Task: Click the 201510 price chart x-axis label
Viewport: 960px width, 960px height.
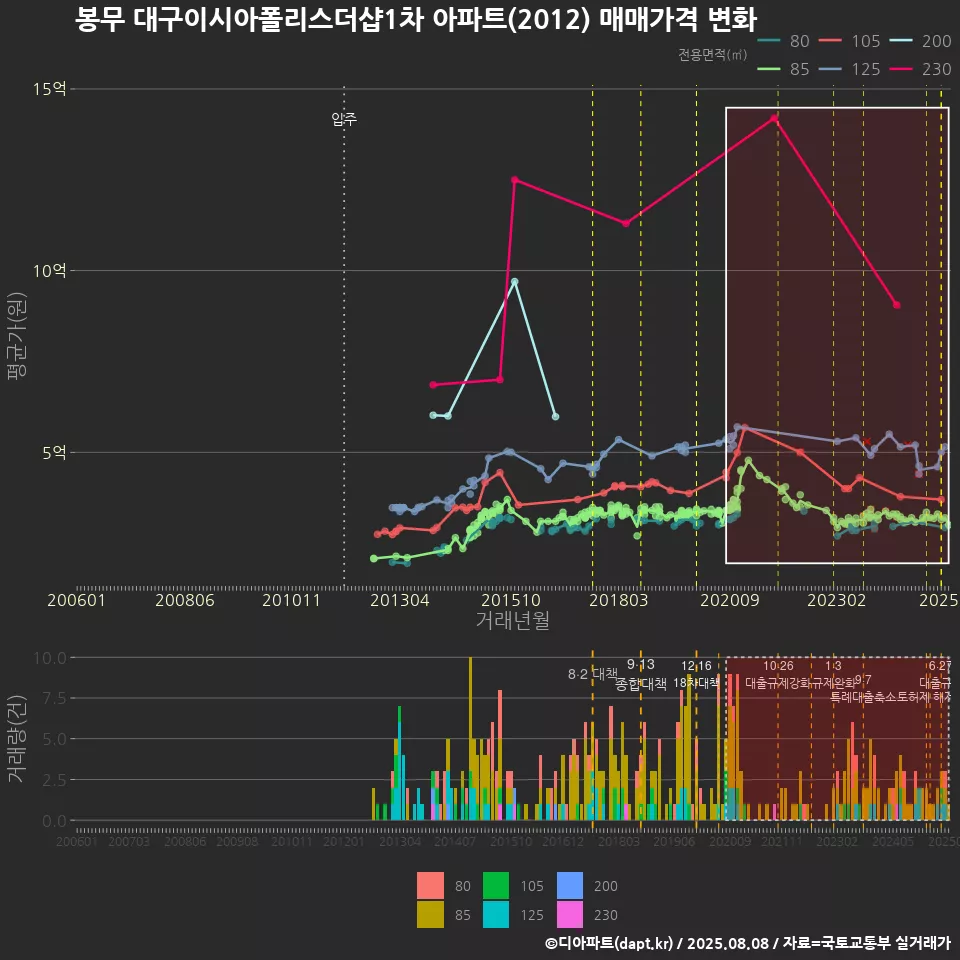Action: 511,600
